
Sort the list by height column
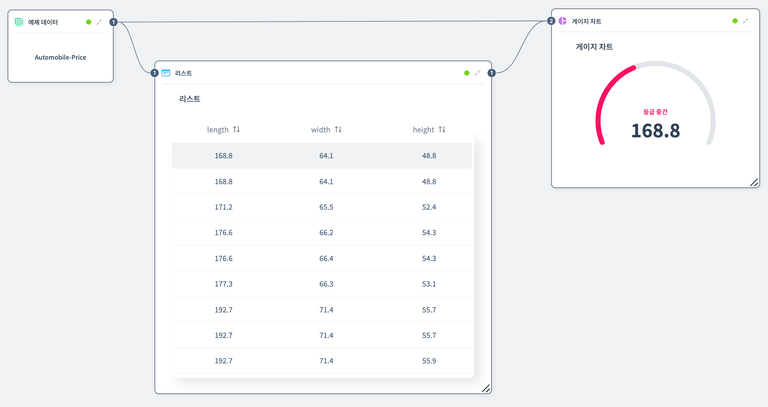(x=442, y=130)
